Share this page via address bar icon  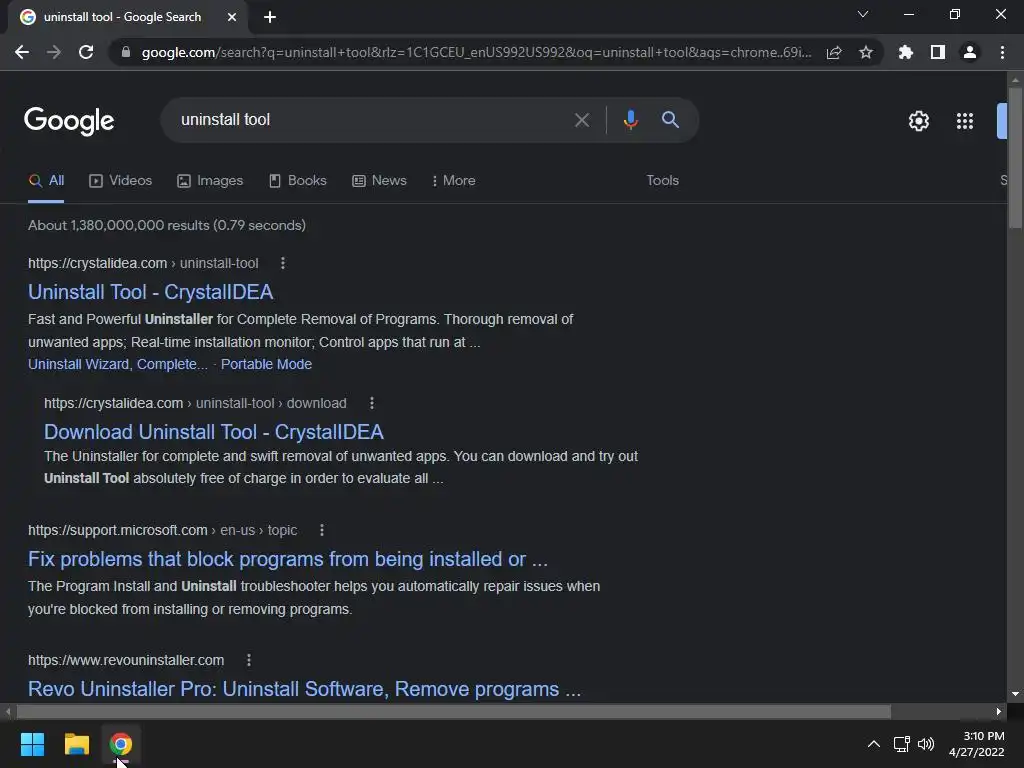click(x=834, y=52)
